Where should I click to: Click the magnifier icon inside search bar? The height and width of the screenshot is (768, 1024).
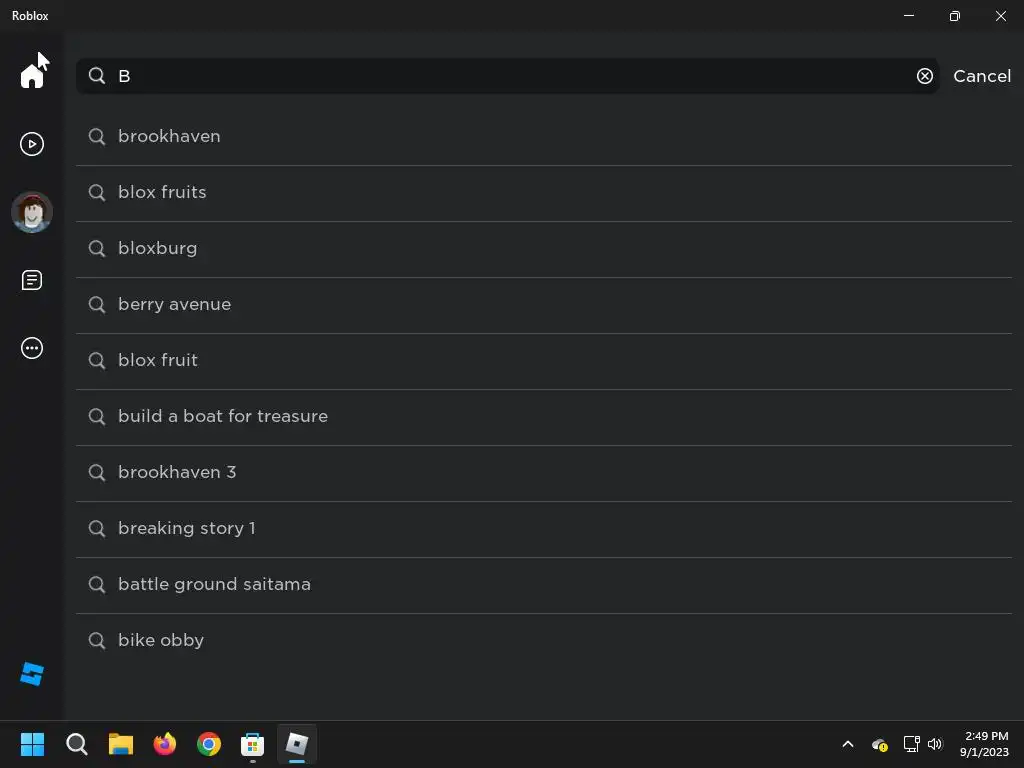click(97, 76)
